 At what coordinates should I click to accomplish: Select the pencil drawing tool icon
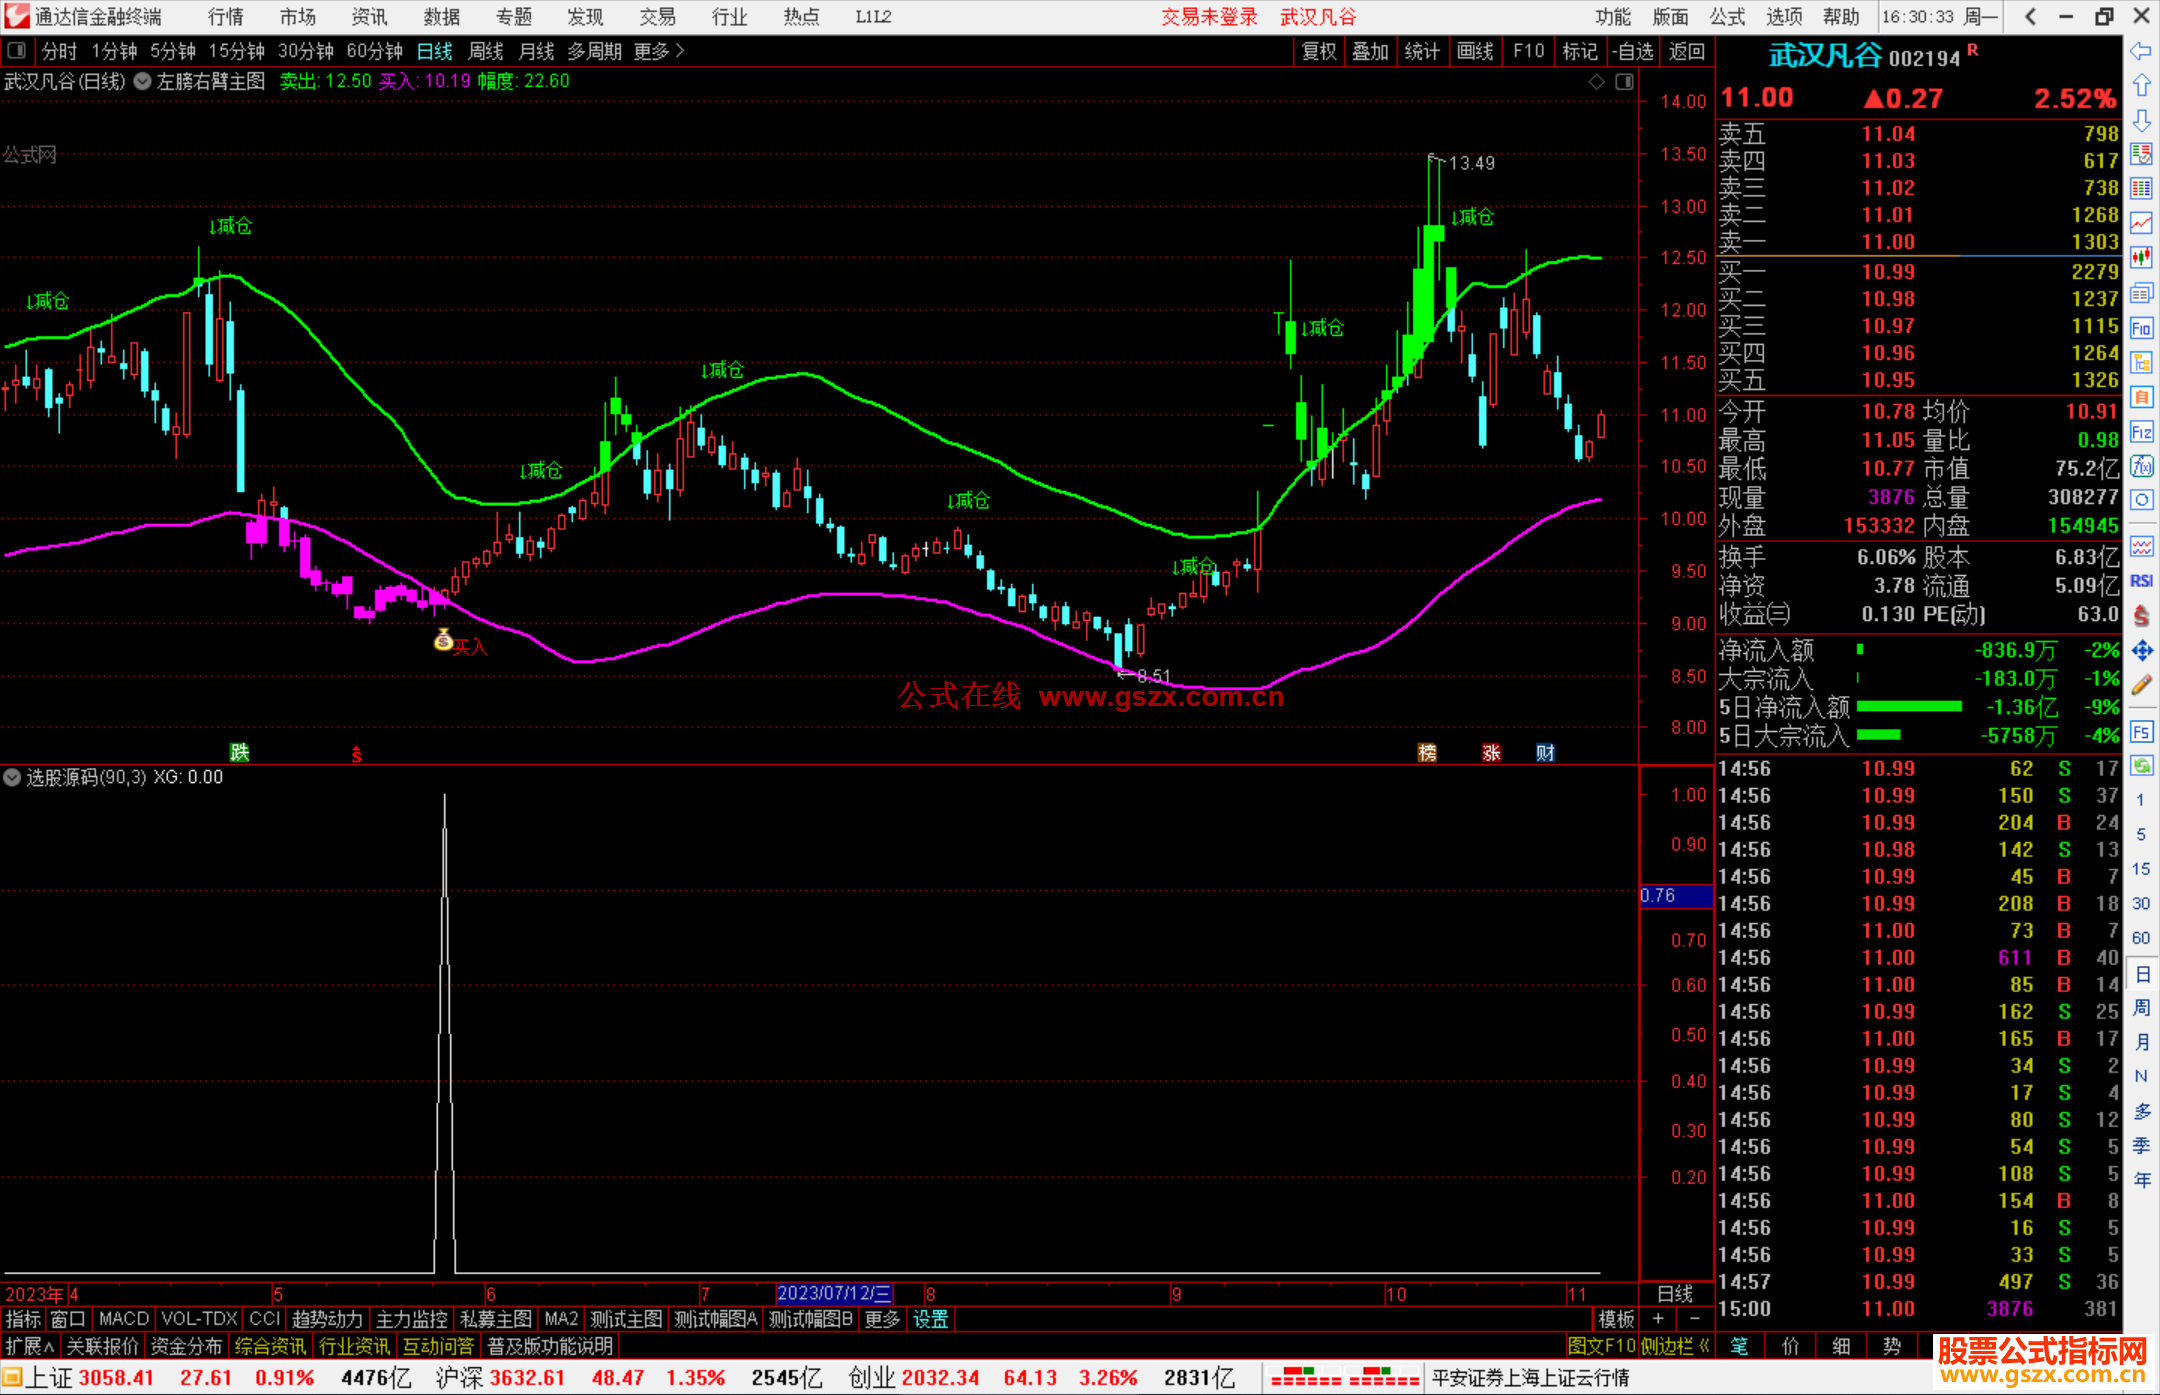(2141, 686)
